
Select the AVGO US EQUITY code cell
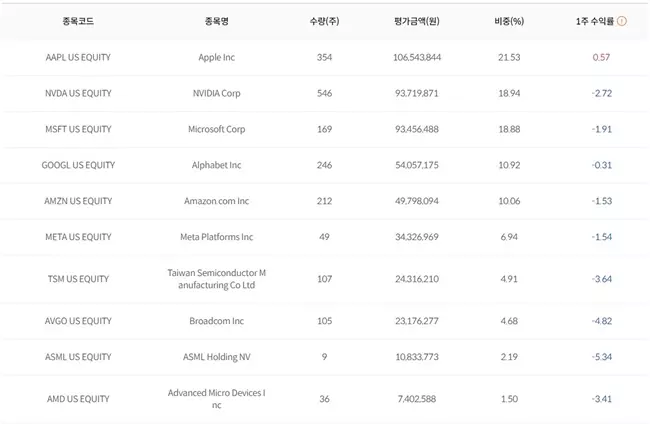tap(78, 321)
